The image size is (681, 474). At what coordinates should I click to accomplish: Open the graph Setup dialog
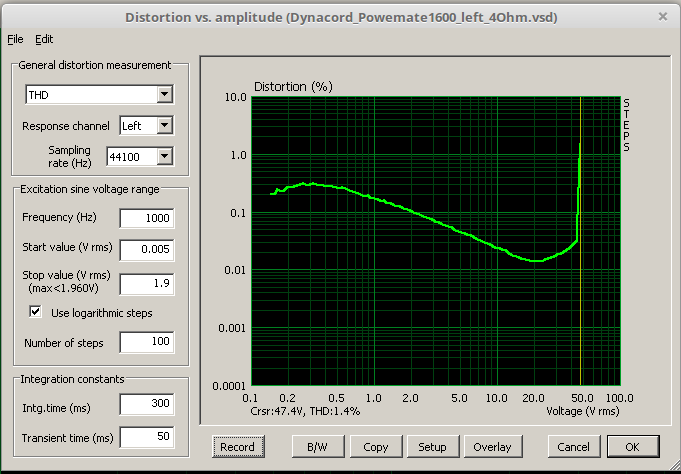(432, 447)
